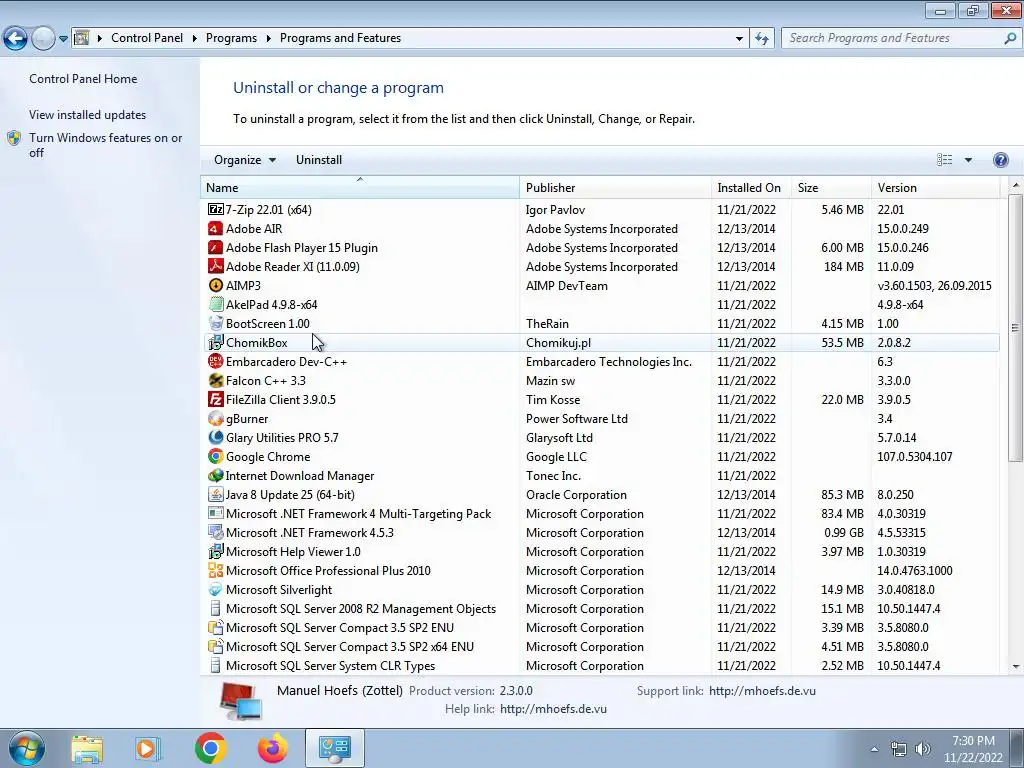
Task: Click the BootScreen 1.00 icon
Action: coord(215,323)
